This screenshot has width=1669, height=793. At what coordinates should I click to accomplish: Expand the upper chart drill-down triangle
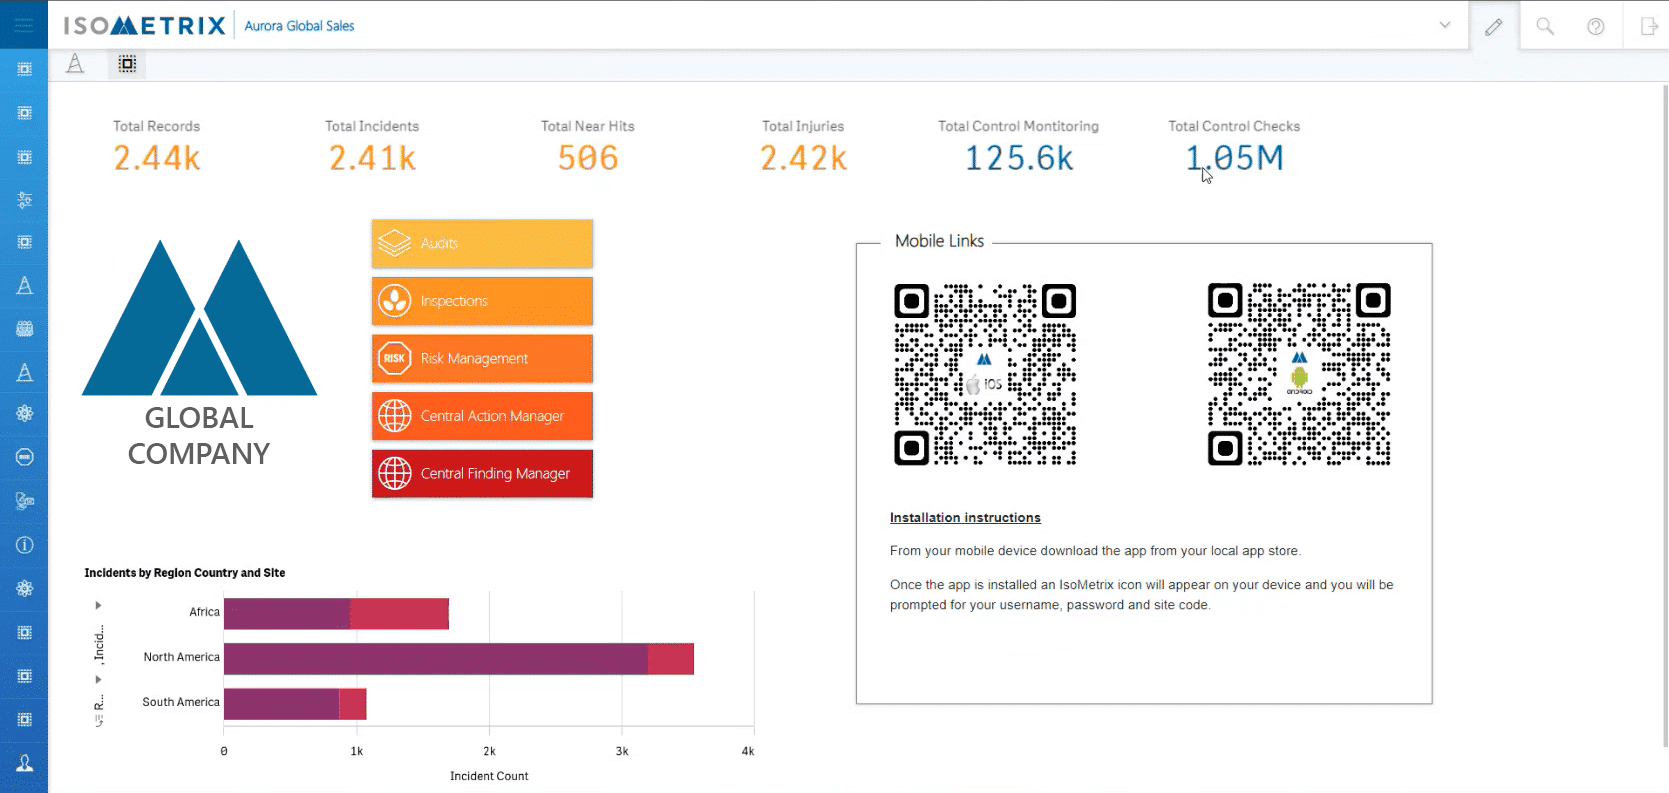tap(98, 605)
